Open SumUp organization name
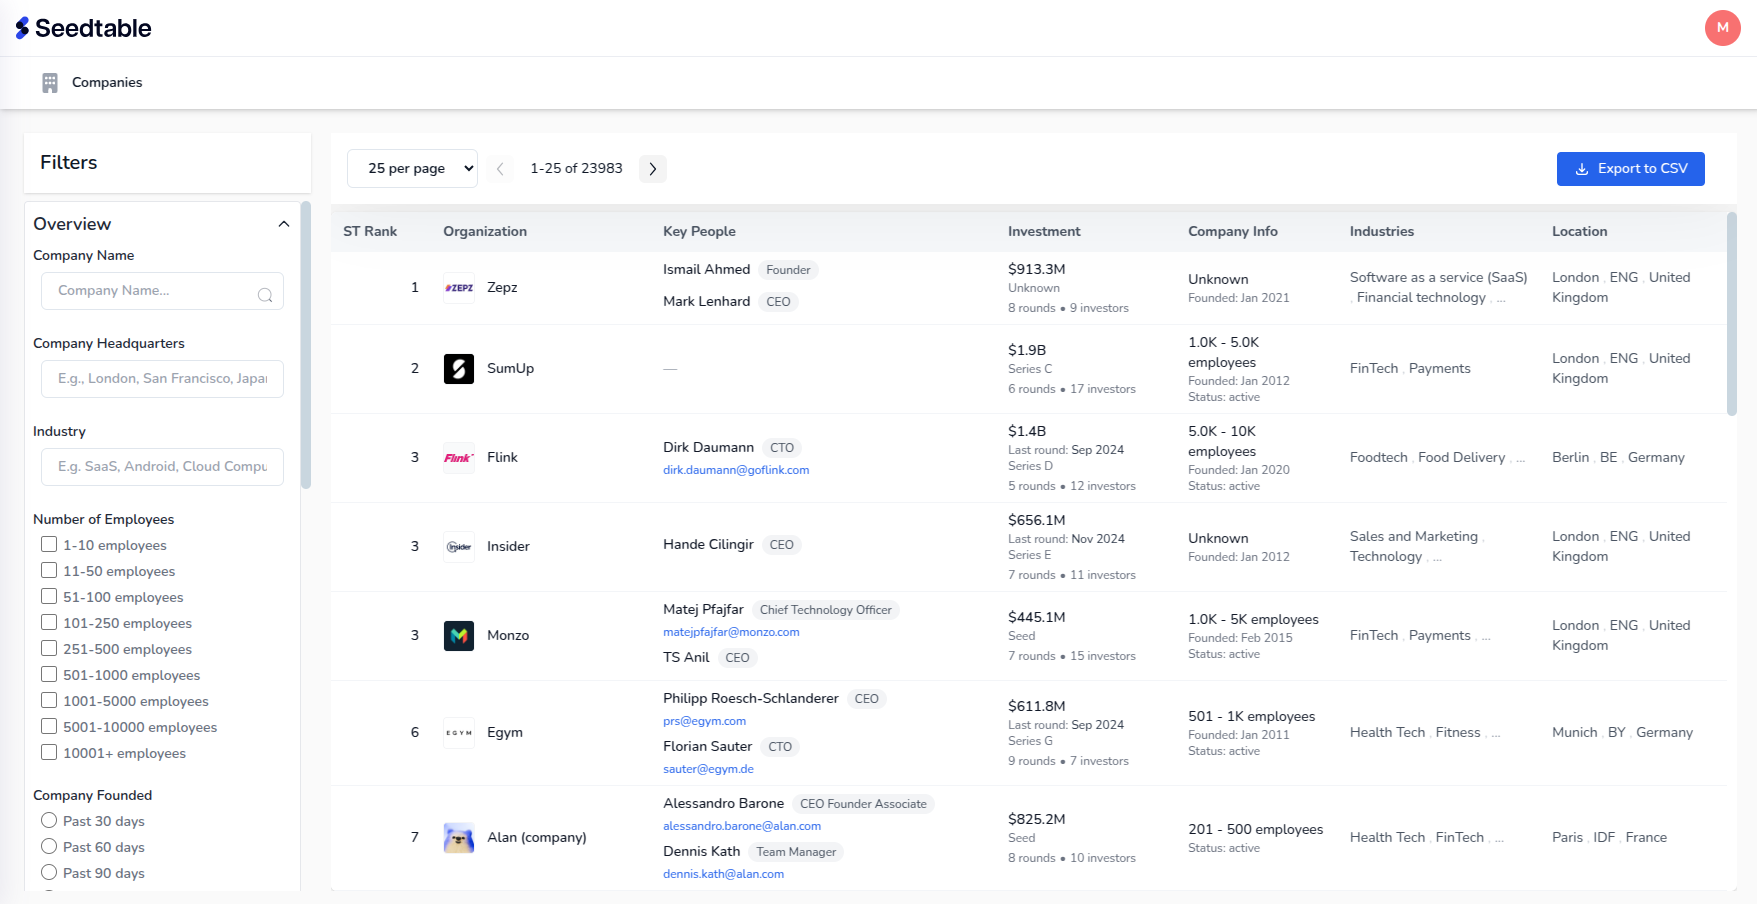 pyautogui.click(x=510, y=369)
